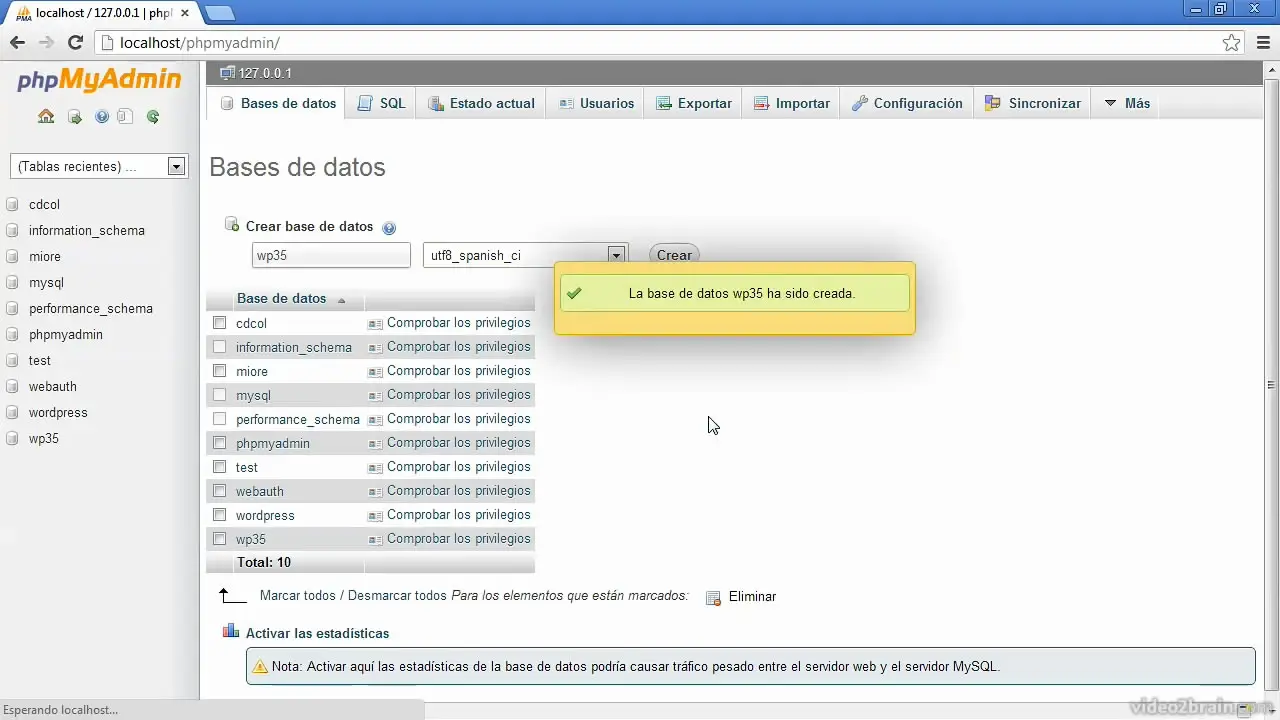Click the sidebar database icon for phpmyadmin
The width and height of the screenshot is (1280, 720).
[12, 335]
